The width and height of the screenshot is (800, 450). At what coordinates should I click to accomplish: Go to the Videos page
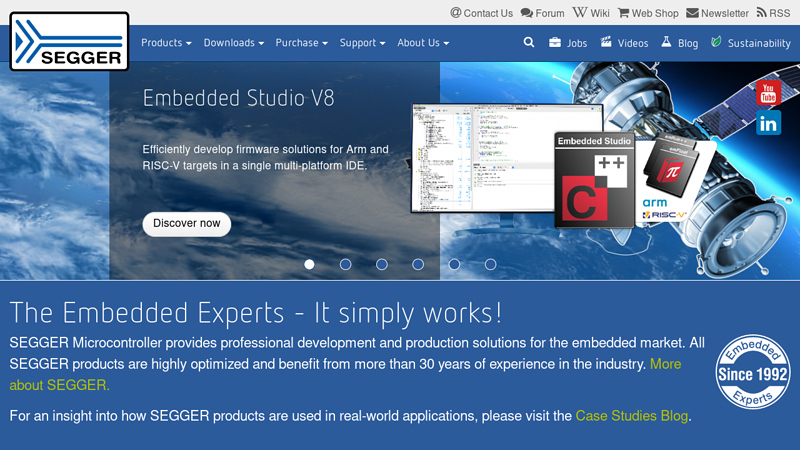[x=624, y=43]
